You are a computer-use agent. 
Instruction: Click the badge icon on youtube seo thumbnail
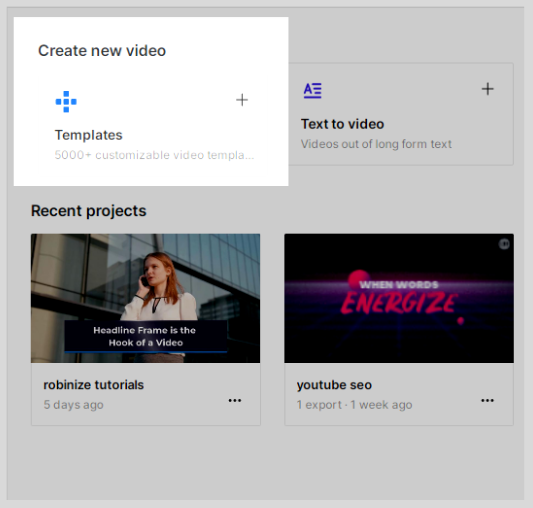tap(504, 244)
